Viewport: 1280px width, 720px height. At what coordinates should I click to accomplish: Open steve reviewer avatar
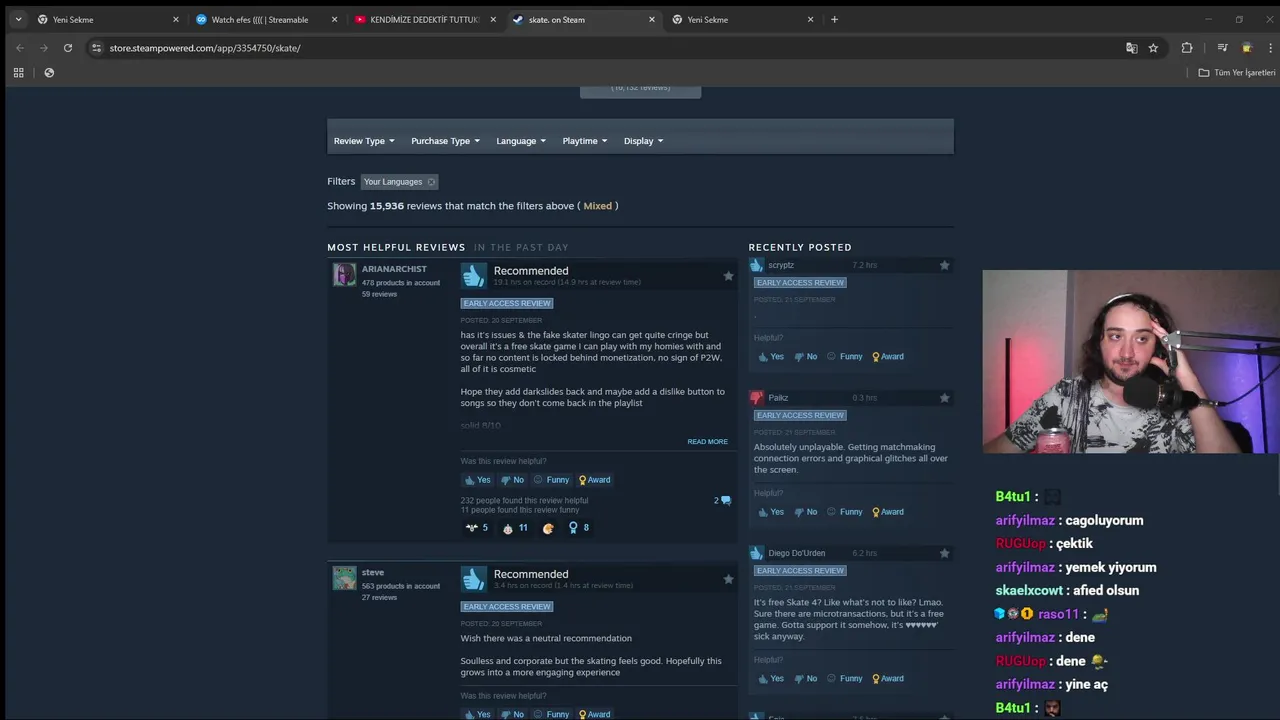[x=344, y=578]
